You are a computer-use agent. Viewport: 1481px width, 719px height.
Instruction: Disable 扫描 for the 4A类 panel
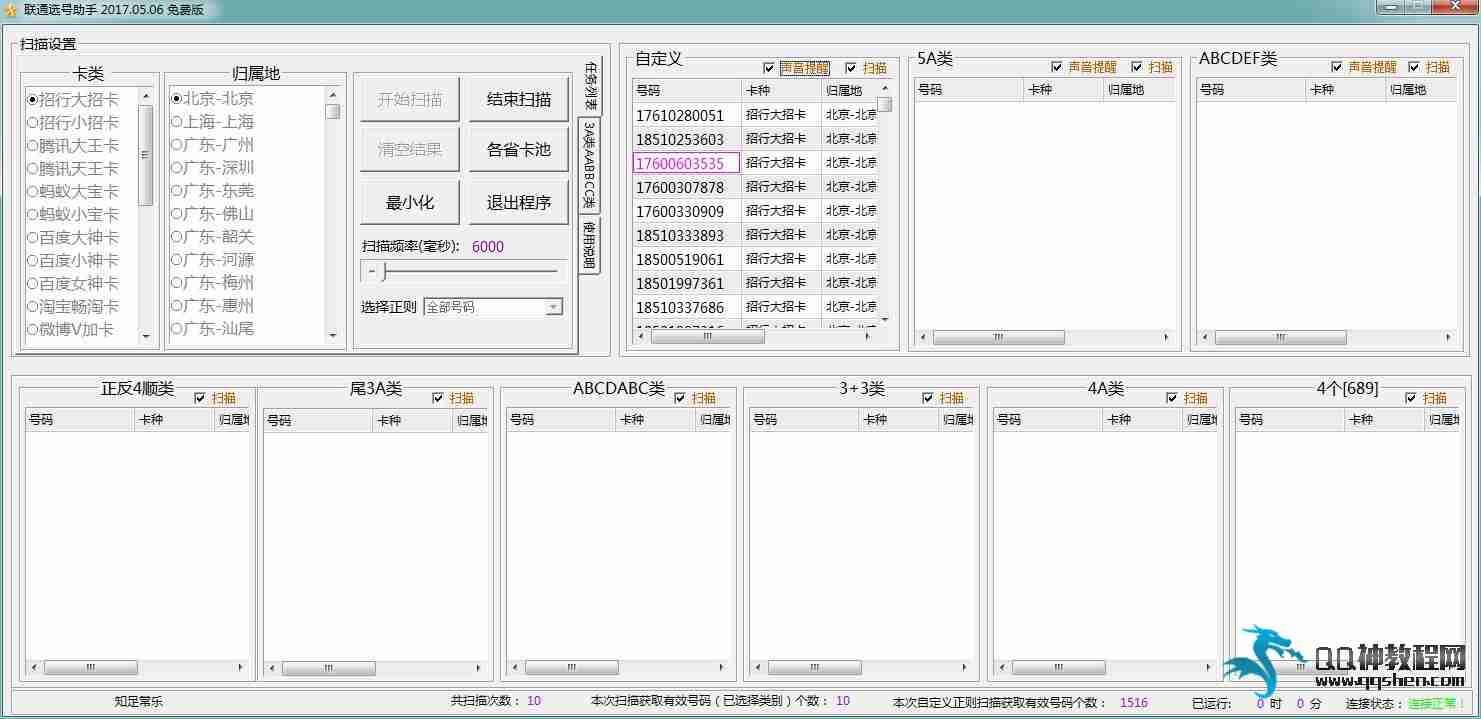(x=1187, y=398)
